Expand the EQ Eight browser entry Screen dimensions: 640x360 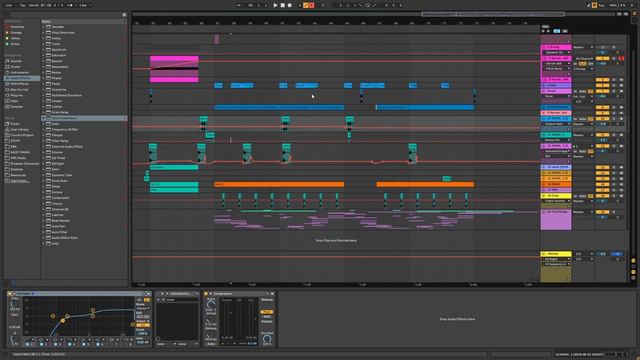pyautogui.click(x=44, y=164)
